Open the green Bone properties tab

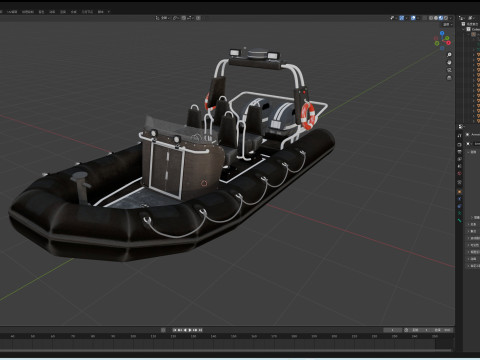coord(460,220)
